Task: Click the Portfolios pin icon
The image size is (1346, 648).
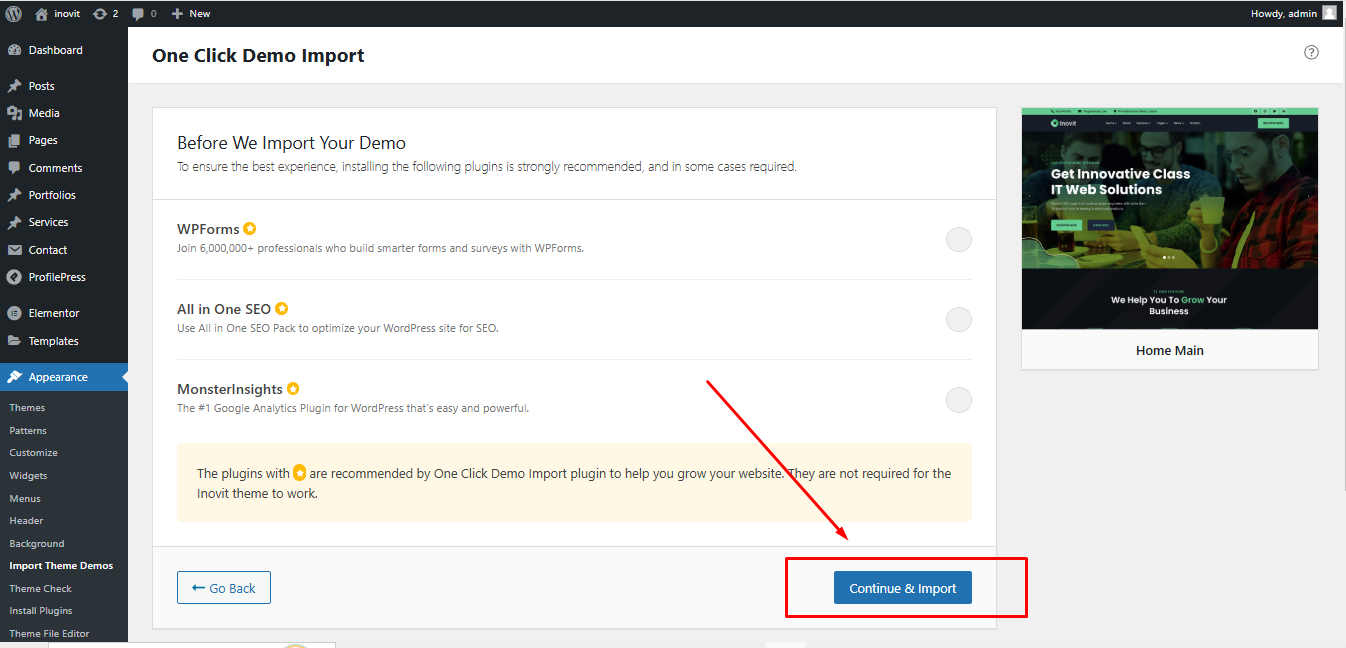Action: click(x=14, y=195)
